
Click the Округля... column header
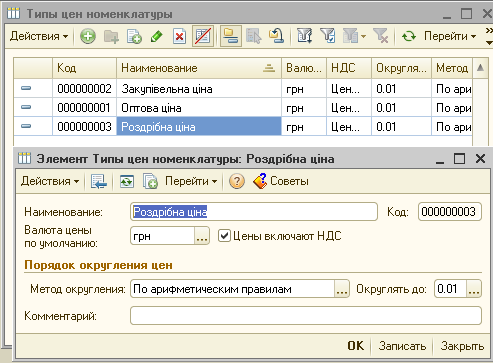pos(402,68)
